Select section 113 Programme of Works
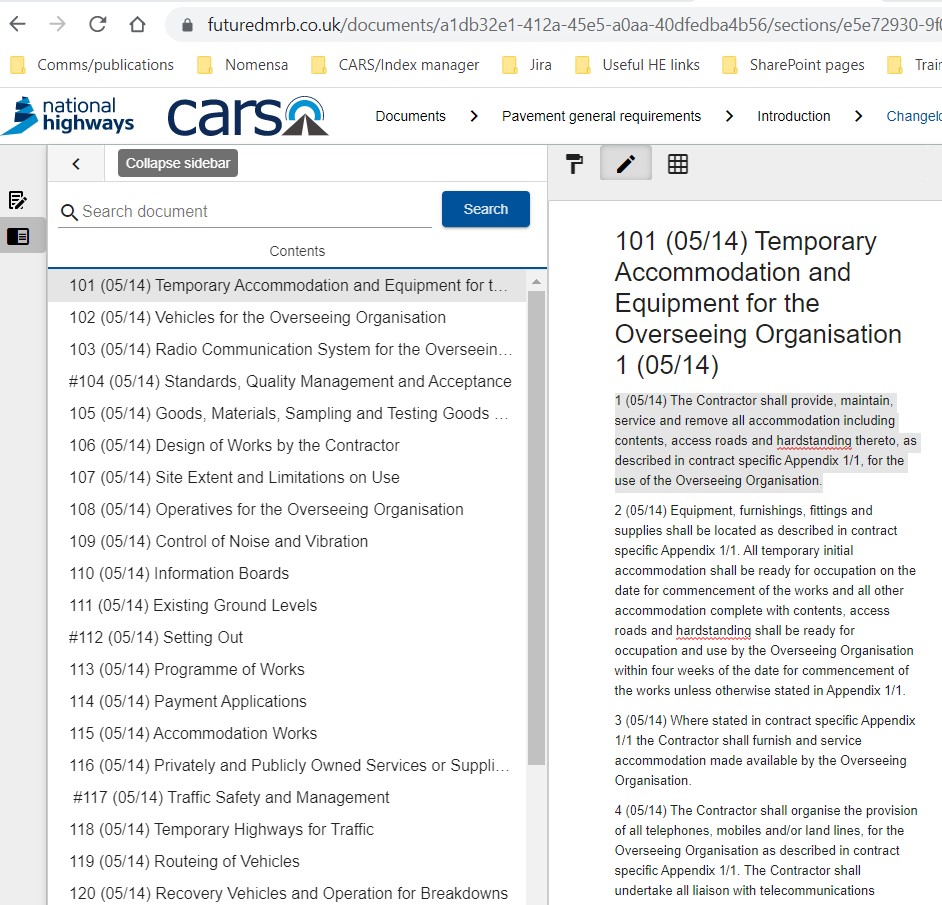This screenshot has height=905, width=942. (x=186, y=669)
